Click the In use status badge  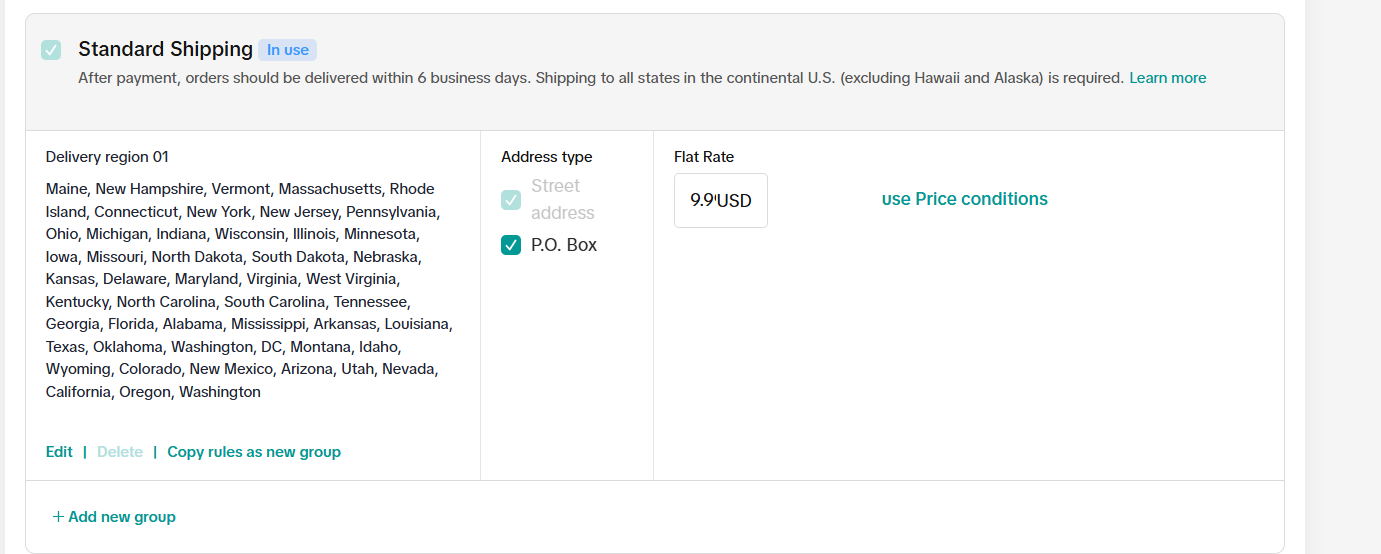[288, 50]
